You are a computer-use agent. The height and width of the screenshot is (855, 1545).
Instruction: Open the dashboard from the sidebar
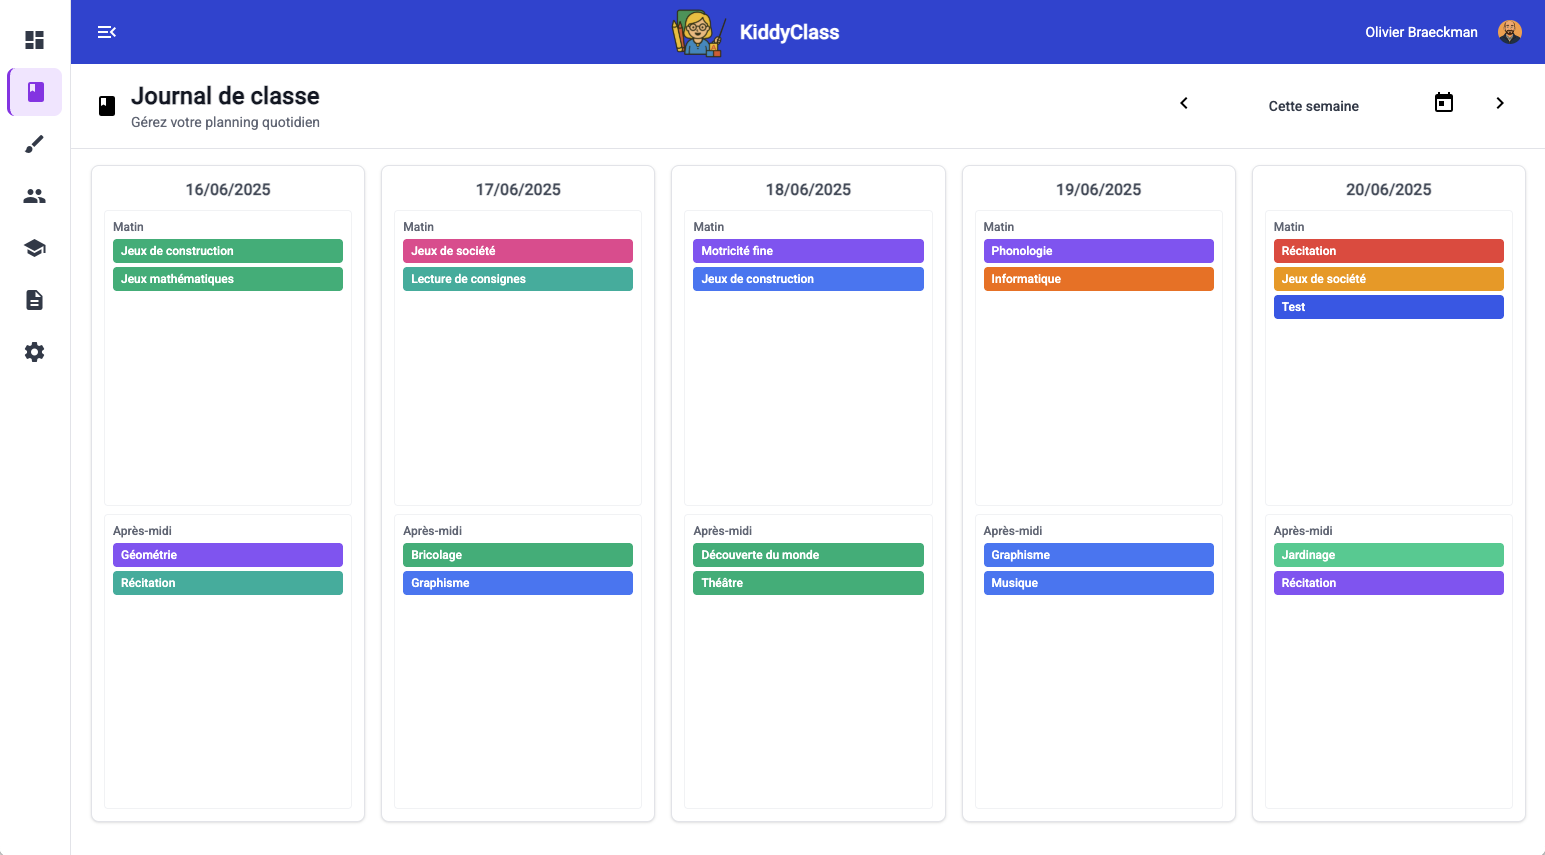pos(35,40)
